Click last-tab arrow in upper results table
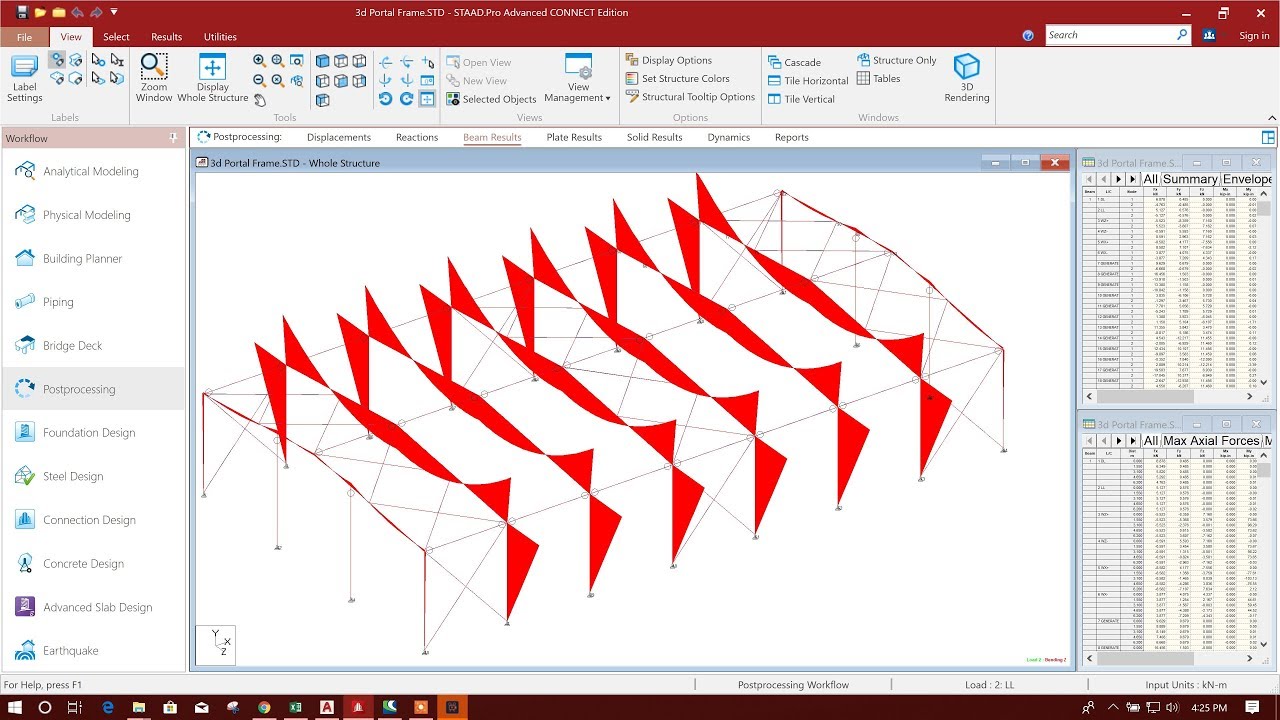Image resolution: width=1280 pixels, height=720 pixels. point(1134,179)
